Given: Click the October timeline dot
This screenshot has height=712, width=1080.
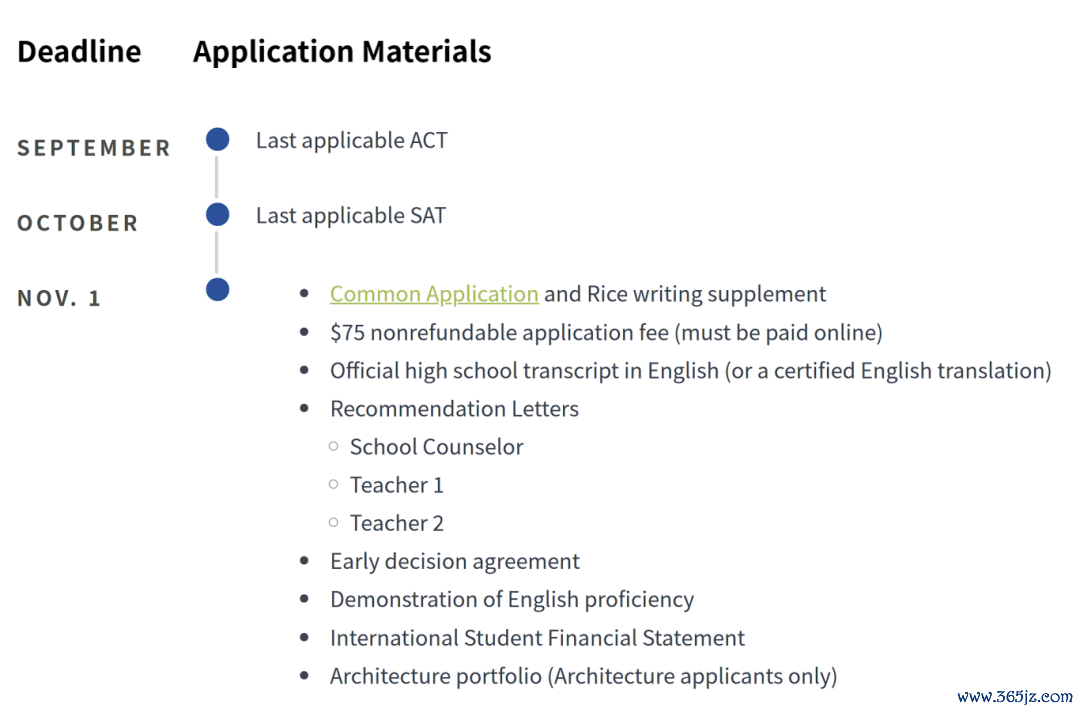Looking at the screenshot, I should 218,214.
